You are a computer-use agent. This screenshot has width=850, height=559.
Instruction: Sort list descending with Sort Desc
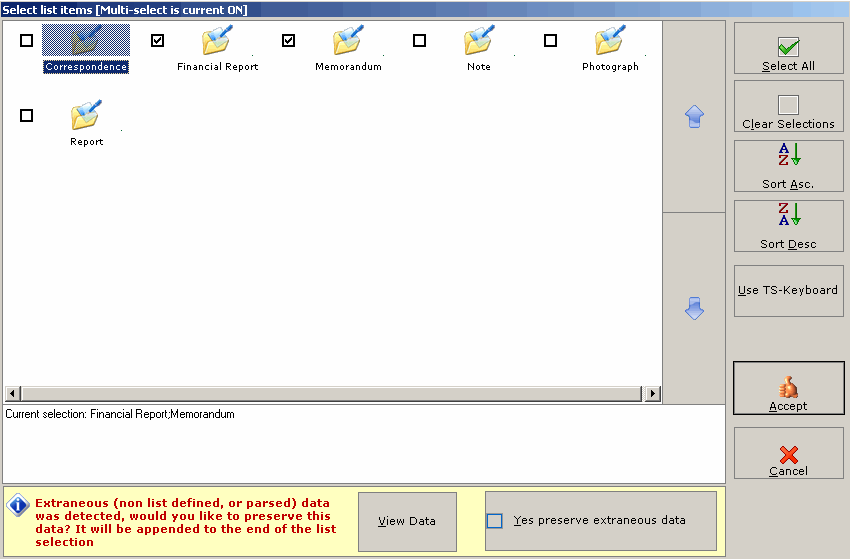788,226
